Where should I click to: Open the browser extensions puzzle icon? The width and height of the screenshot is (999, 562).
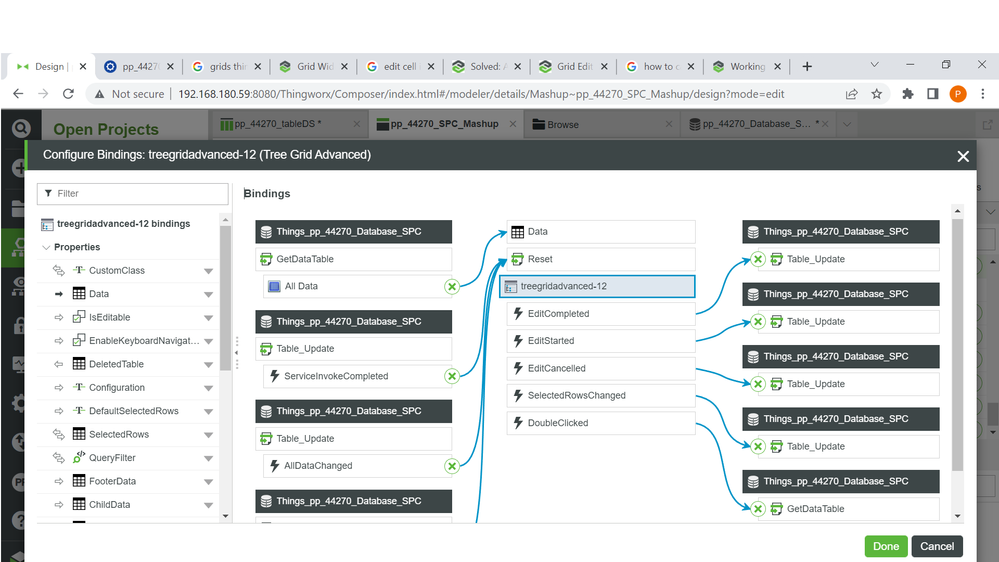click(x=908, y=94)
